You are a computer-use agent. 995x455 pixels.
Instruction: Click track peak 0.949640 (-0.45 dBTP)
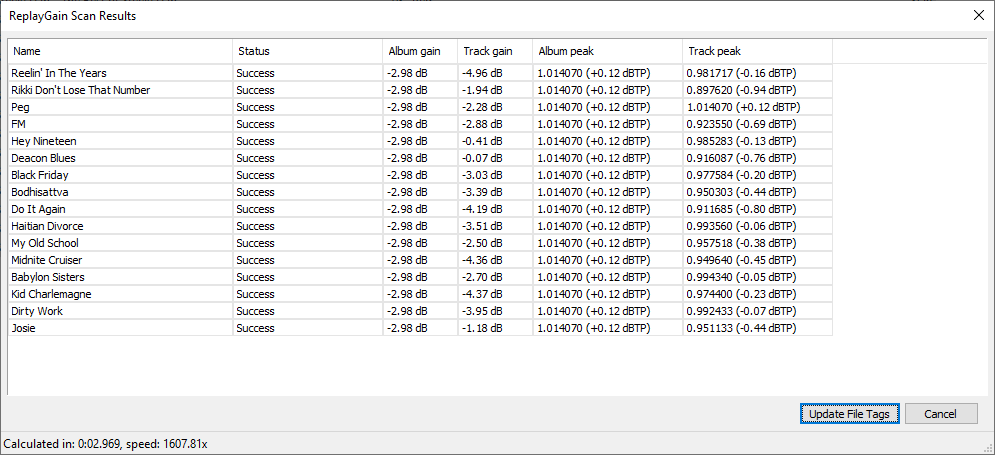coord(741,260)
